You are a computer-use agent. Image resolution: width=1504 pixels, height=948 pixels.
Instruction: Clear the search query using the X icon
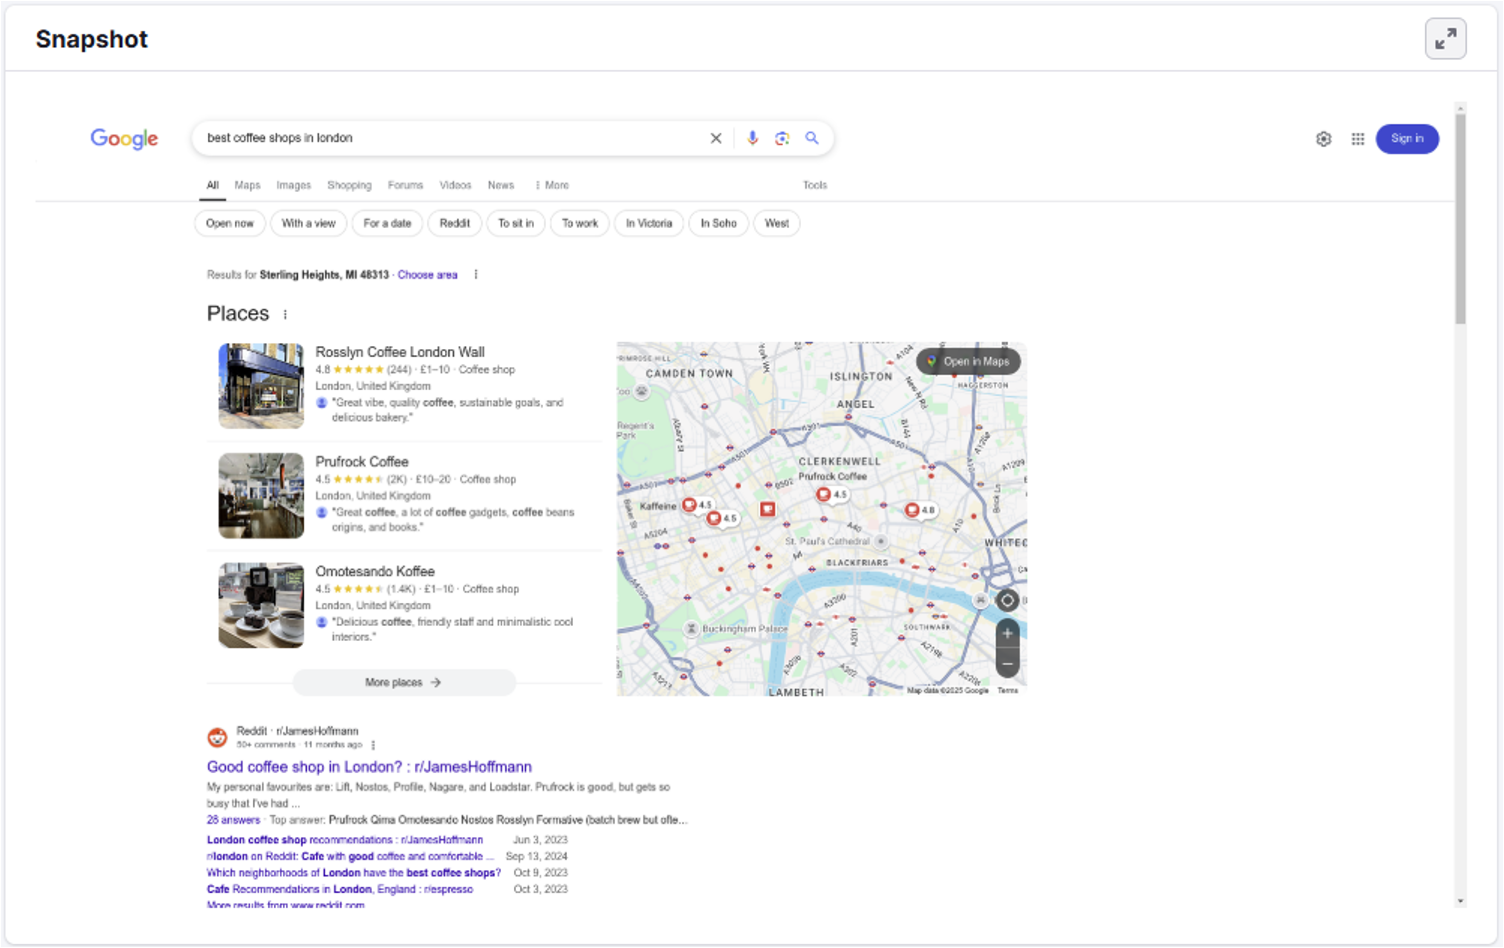[716, 138]
